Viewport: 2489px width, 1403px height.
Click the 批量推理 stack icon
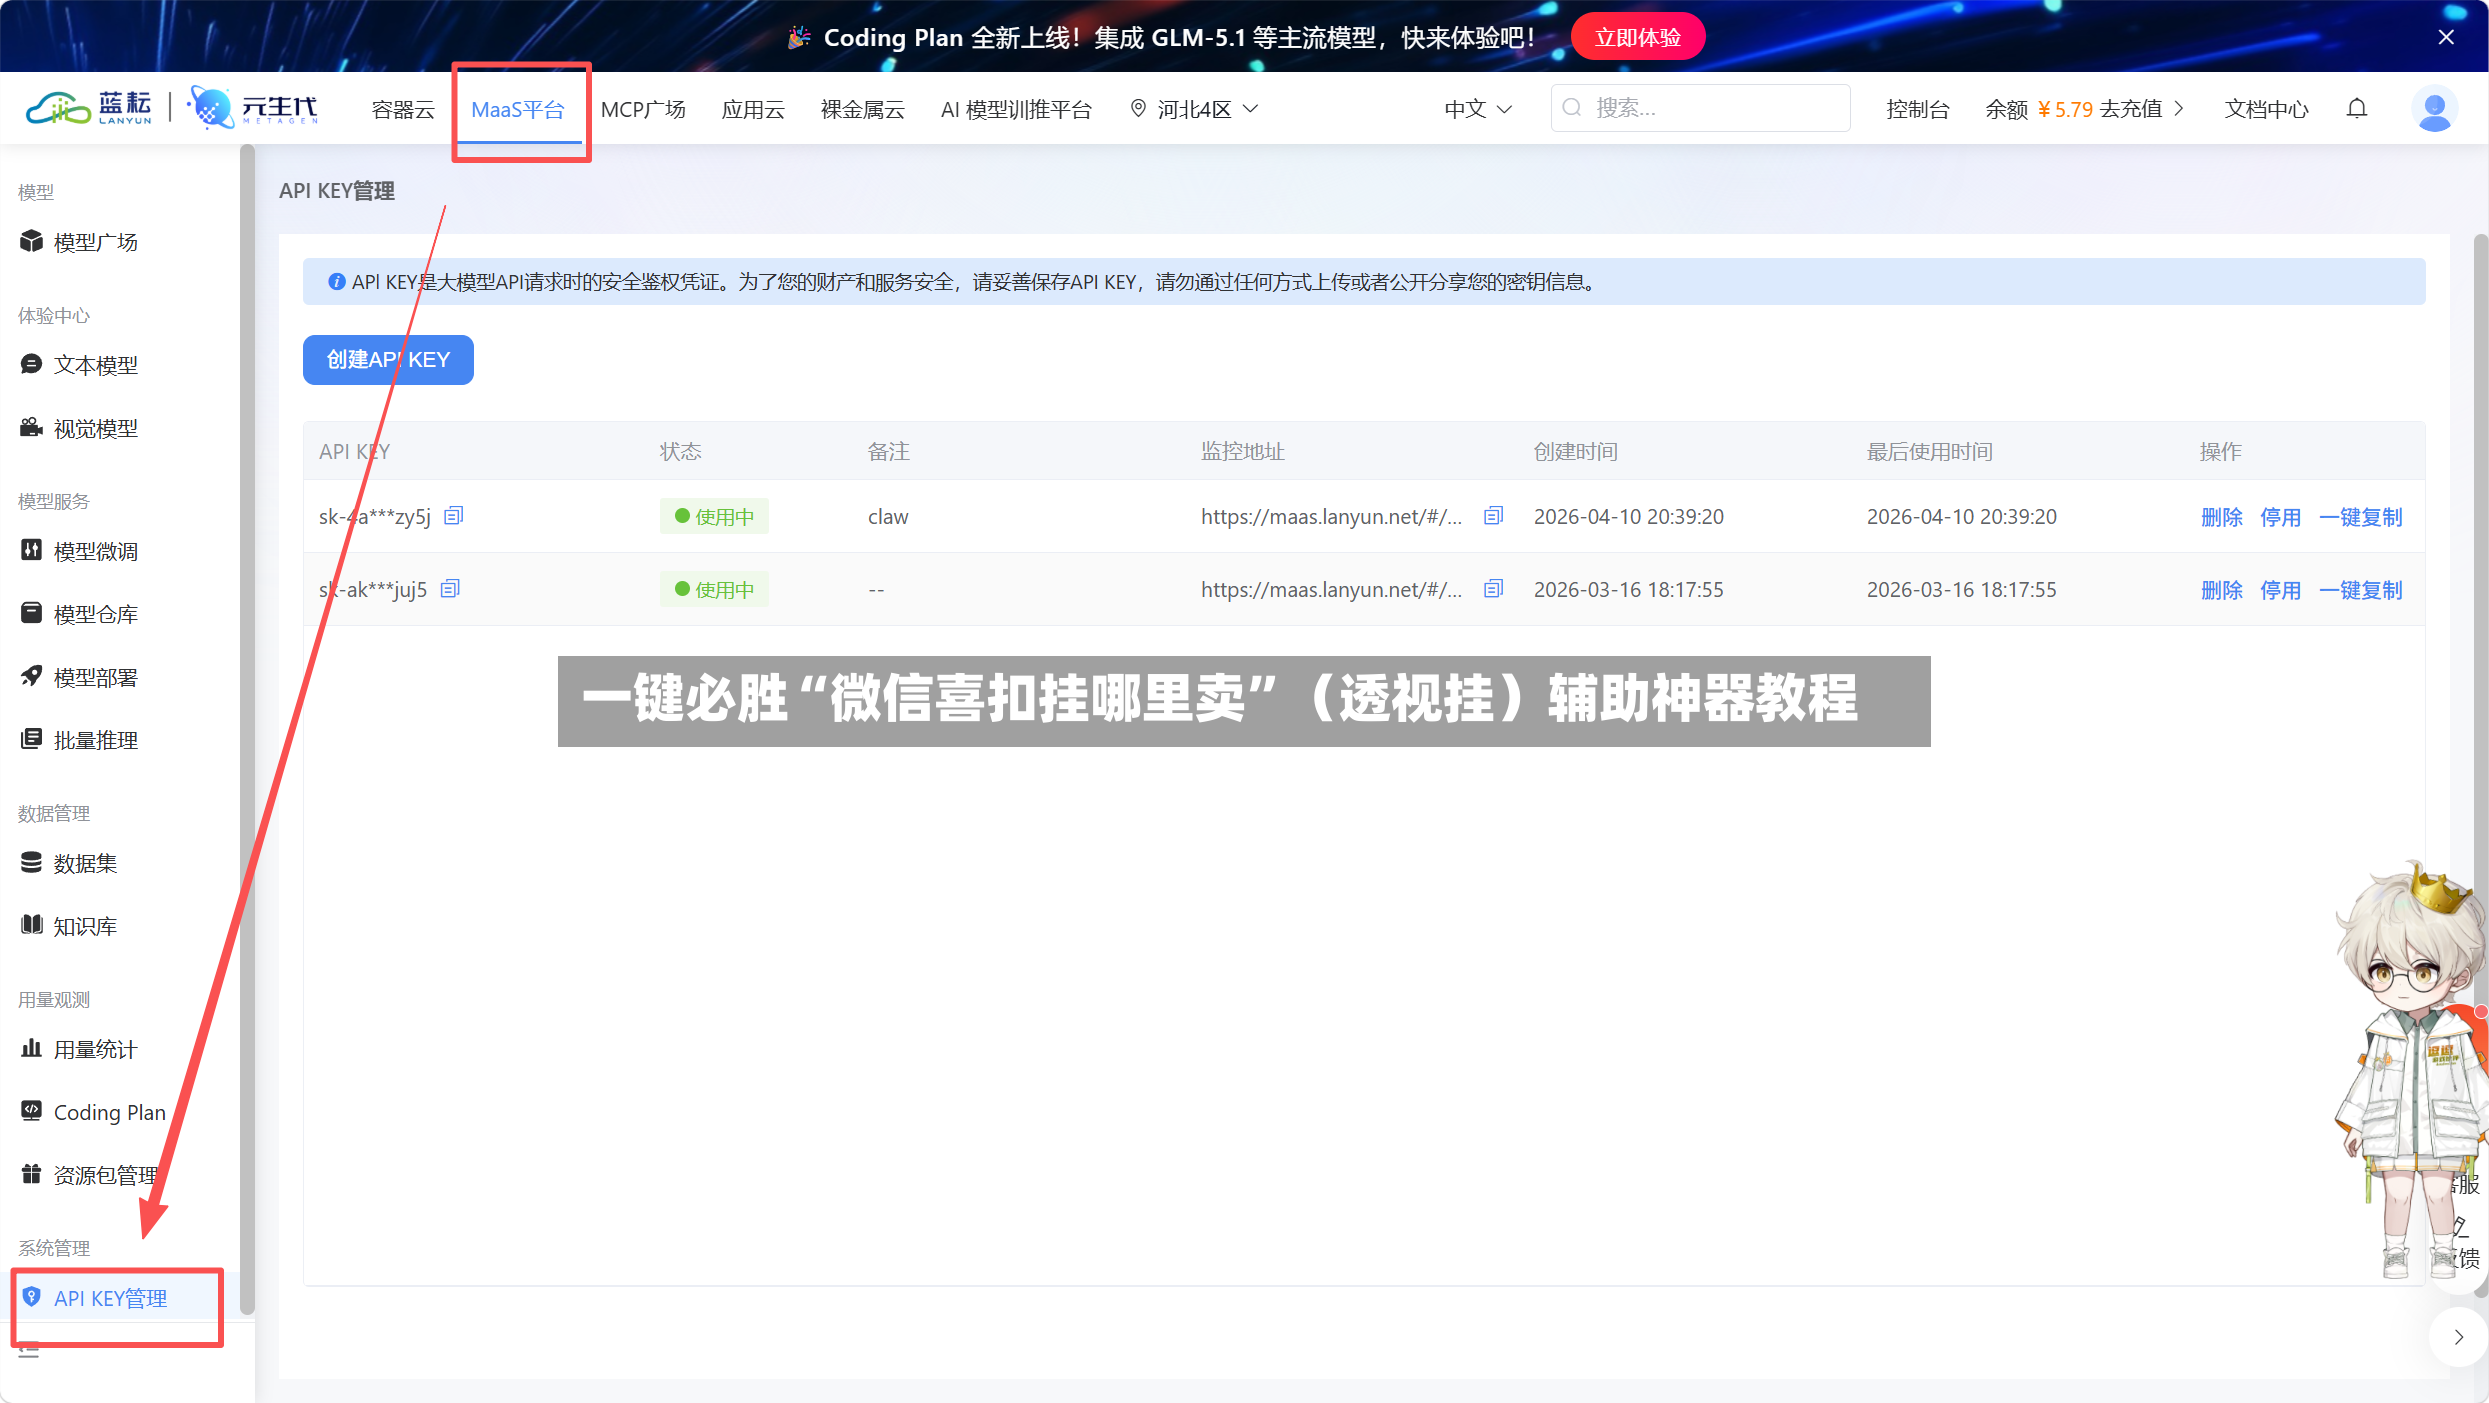[x=32, y=739]
